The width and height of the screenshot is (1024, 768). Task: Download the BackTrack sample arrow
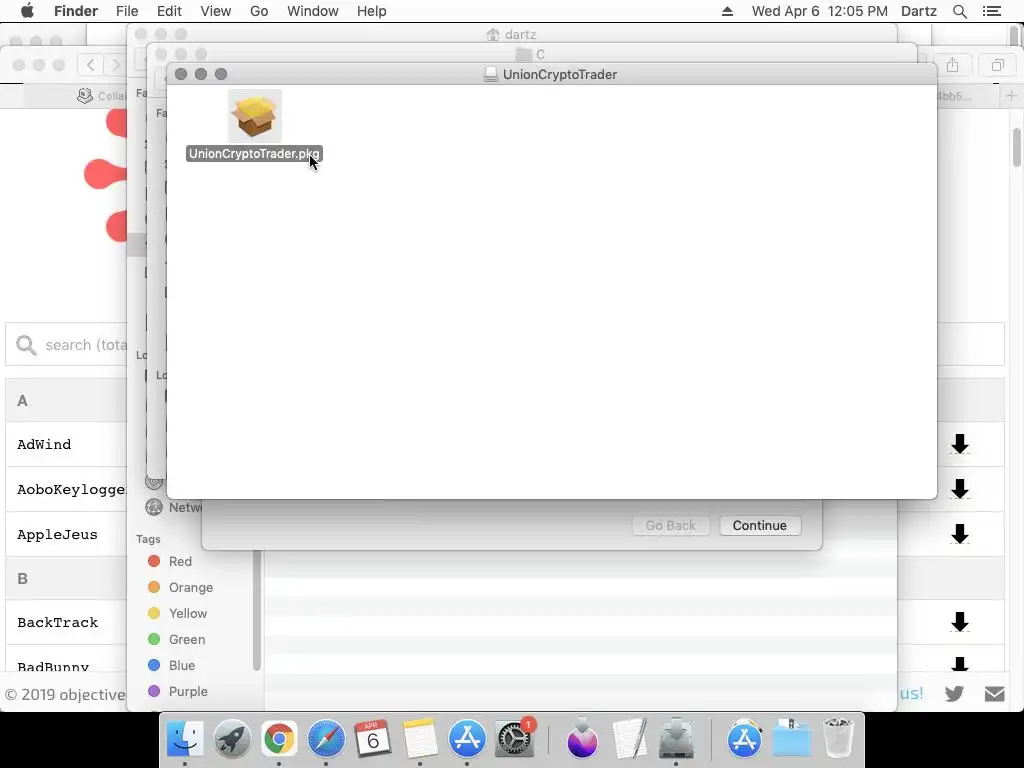coord(959,623)
